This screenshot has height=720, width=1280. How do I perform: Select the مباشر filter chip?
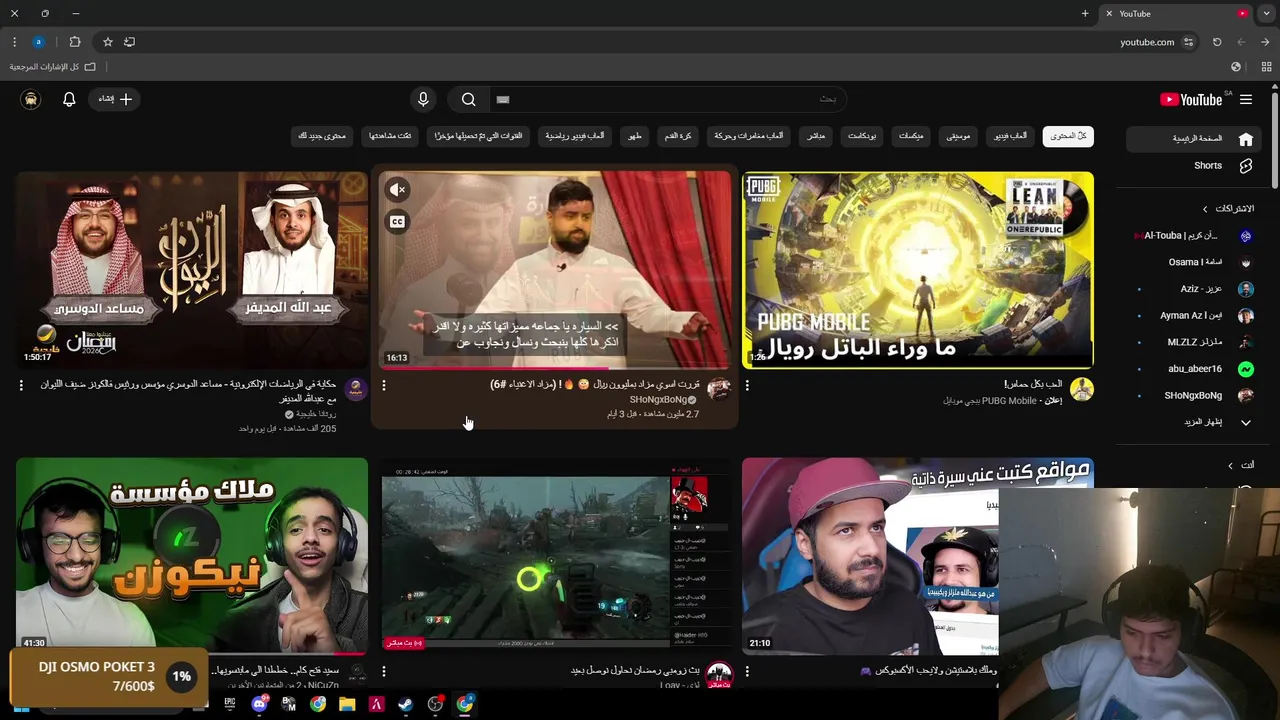coord(816,136)
